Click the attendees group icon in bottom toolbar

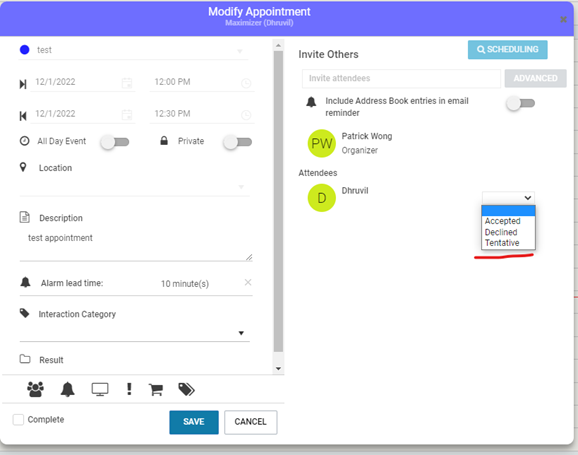click(35, 389)
